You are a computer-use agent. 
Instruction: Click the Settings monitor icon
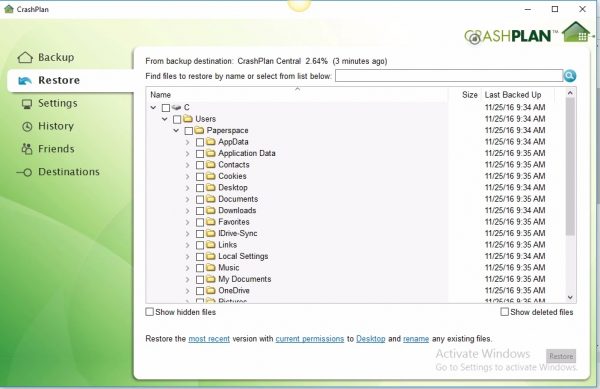[x=27, y=104]
